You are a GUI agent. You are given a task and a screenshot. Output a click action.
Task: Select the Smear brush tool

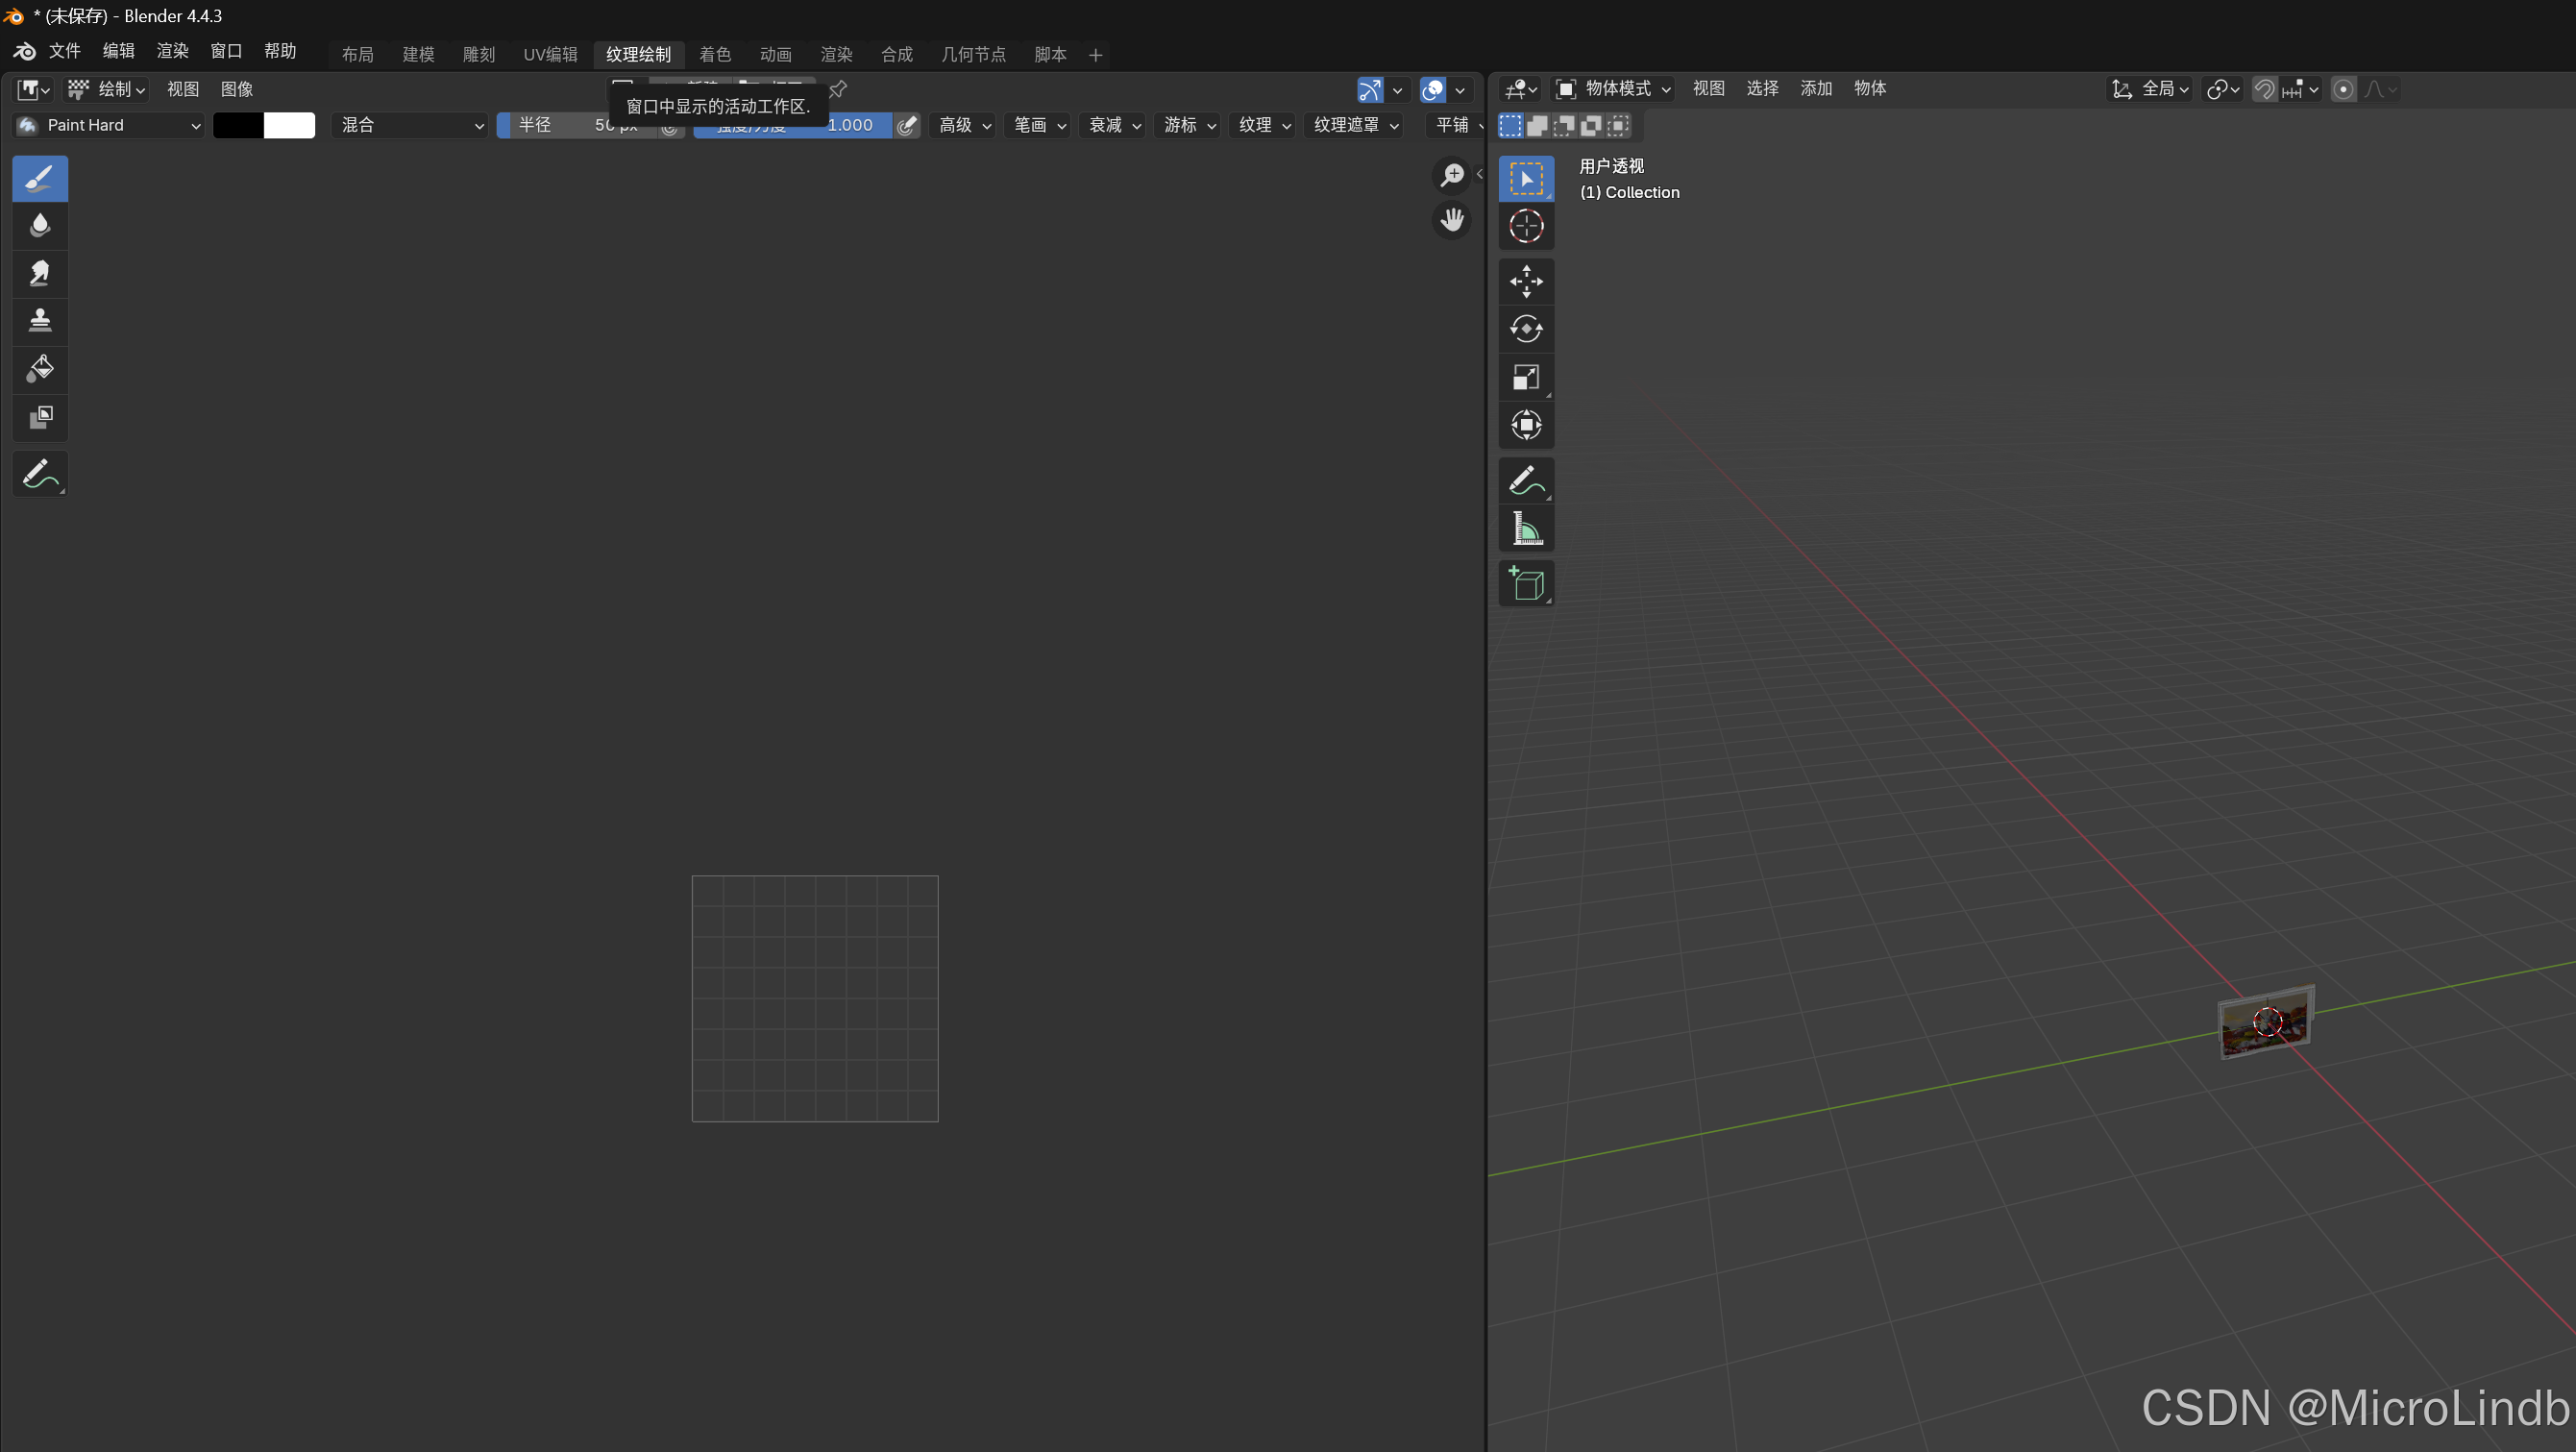(x=40, y=273)
